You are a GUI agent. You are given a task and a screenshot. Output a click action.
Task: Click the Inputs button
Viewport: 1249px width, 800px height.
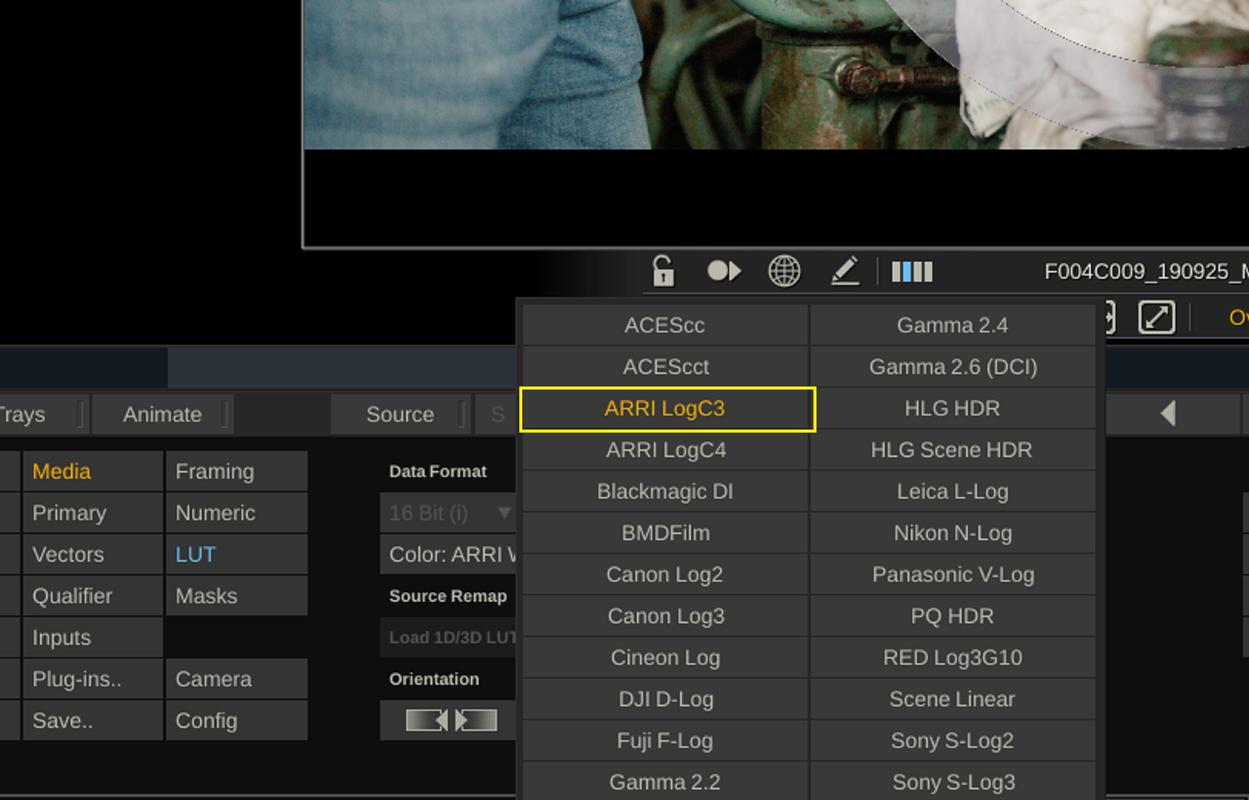pos(92,637)
